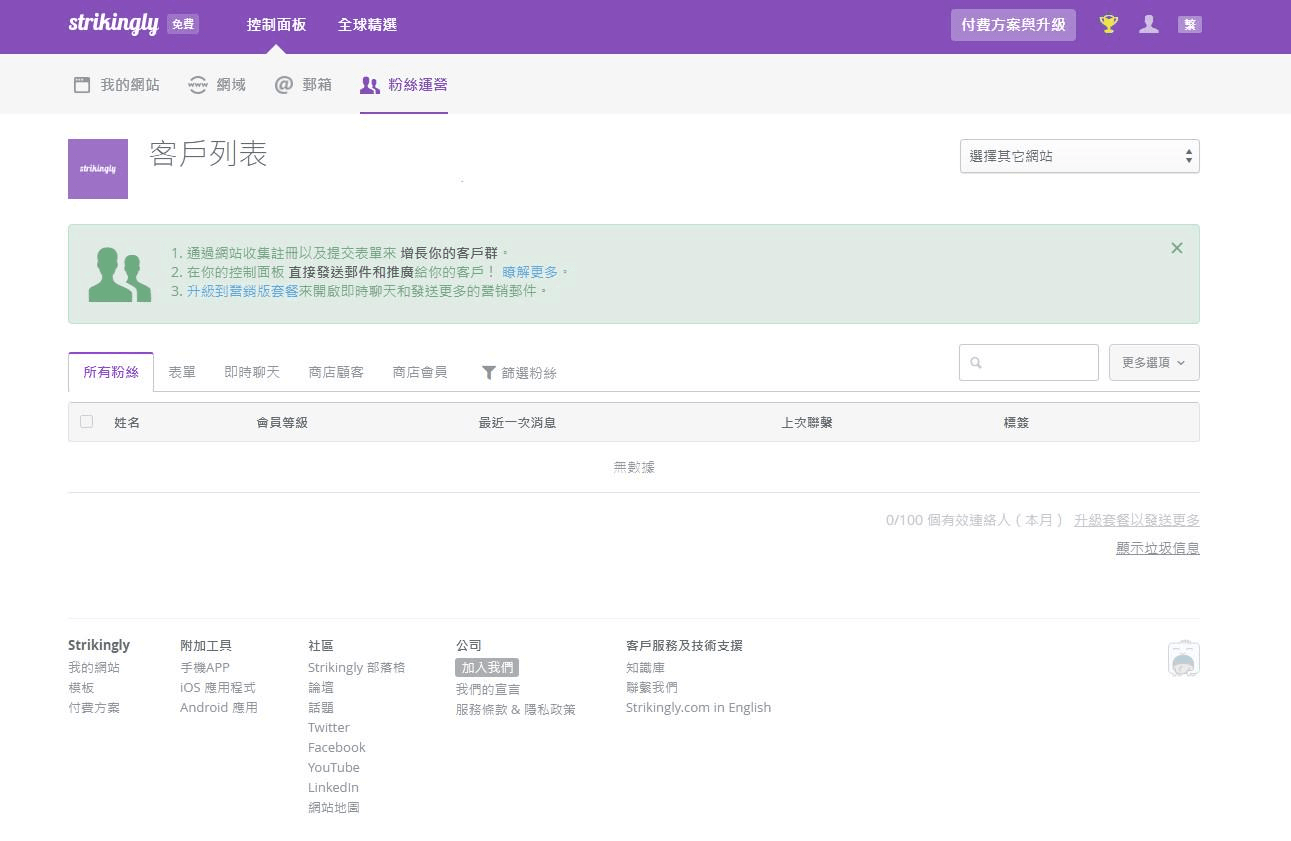Image resolution: width=1291 pixels, height=841 pixels.
Task: Dismiss the green tips banner
Action: pyautogui.click(x=1177, y=248)
